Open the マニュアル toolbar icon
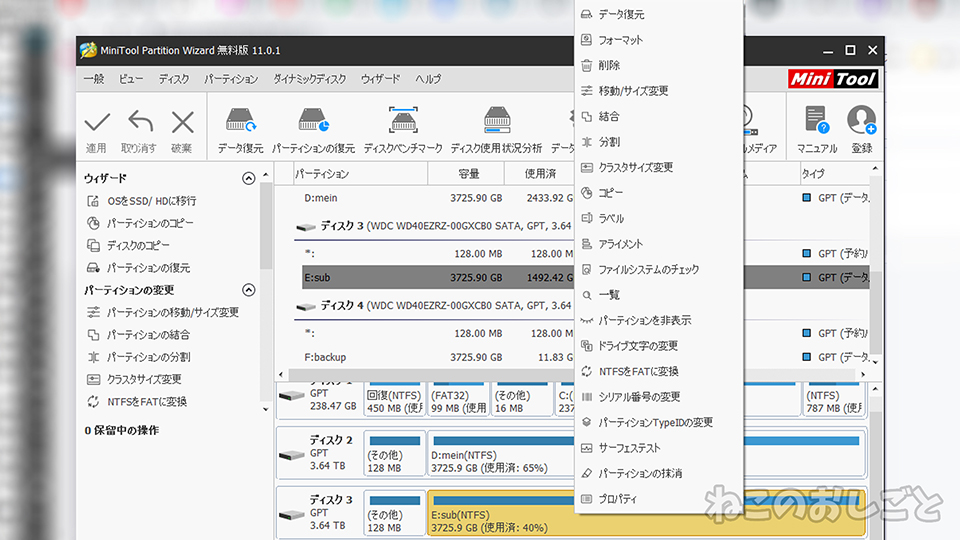 (817, 119)
